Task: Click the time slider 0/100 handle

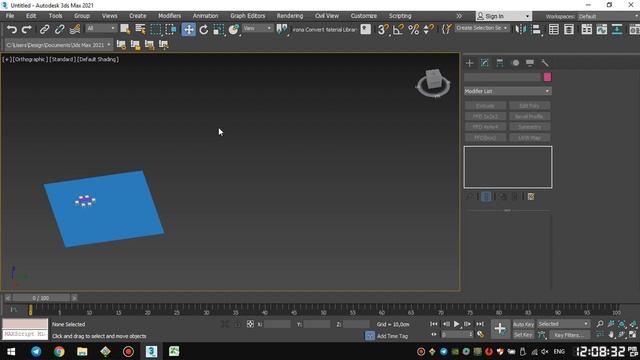Action: (x=40, y=298)
